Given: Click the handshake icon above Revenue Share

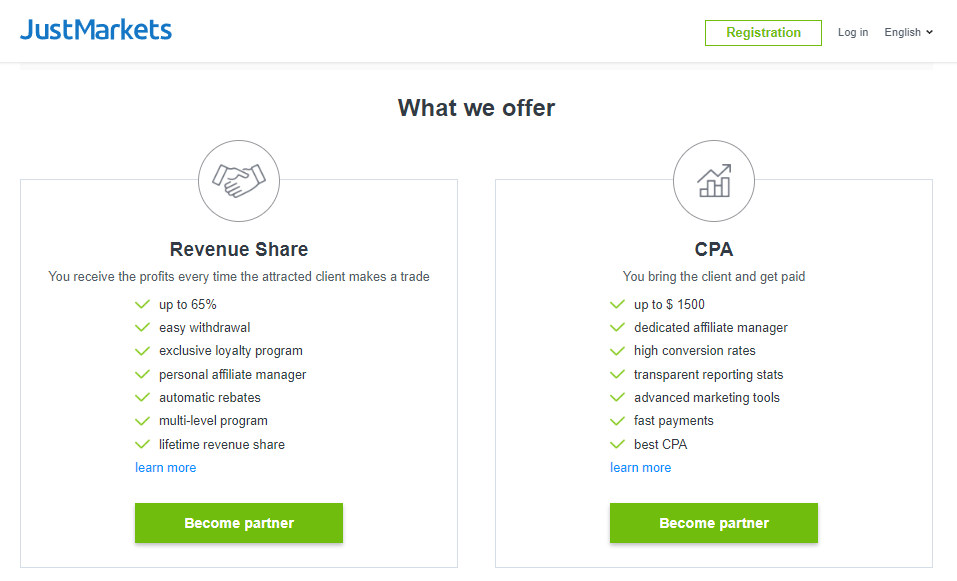Looking at the screenshot, I should (239, 181).
